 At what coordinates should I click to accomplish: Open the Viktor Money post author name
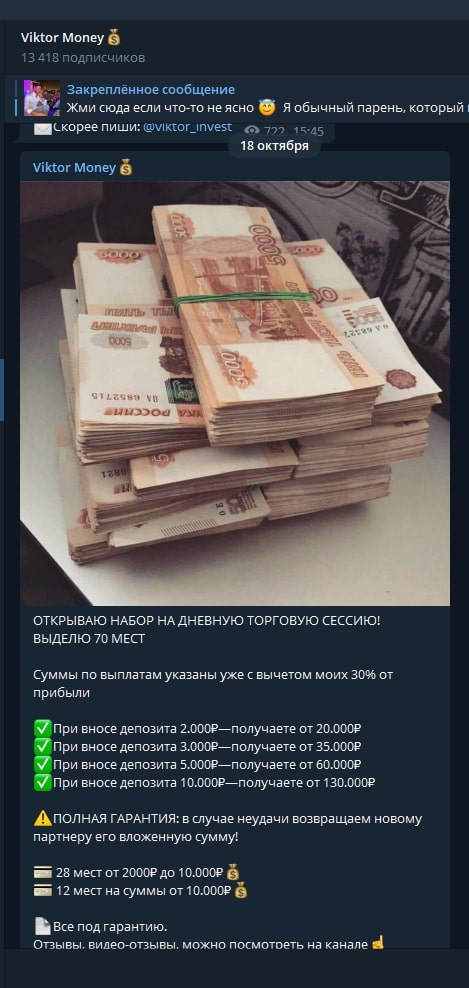pos(74,168)
